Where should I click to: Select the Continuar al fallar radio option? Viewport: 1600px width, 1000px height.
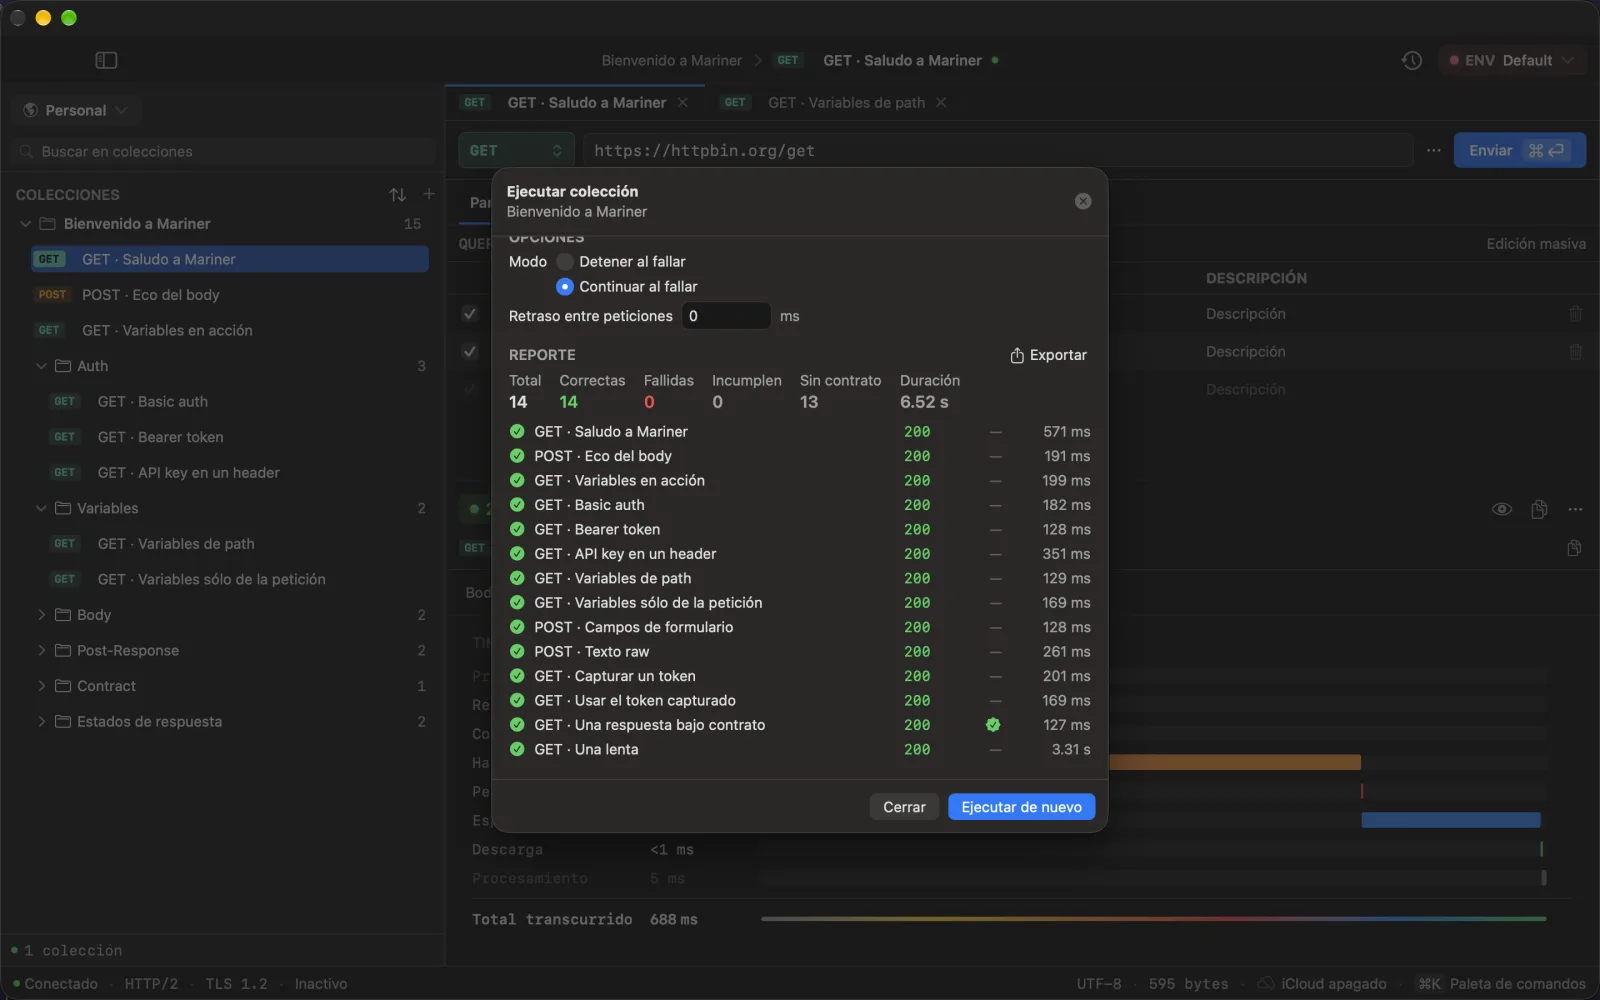click(x=565, y=287)
